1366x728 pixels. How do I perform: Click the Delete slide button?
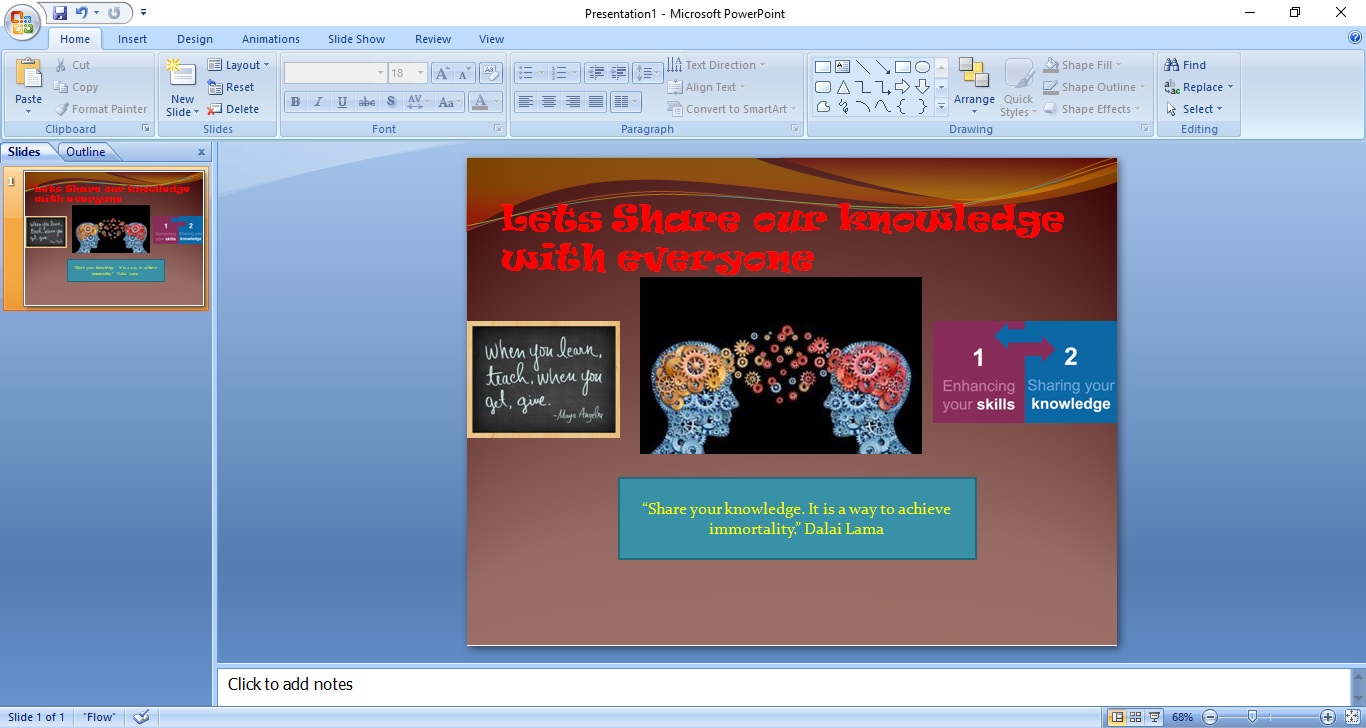[234, 109]
